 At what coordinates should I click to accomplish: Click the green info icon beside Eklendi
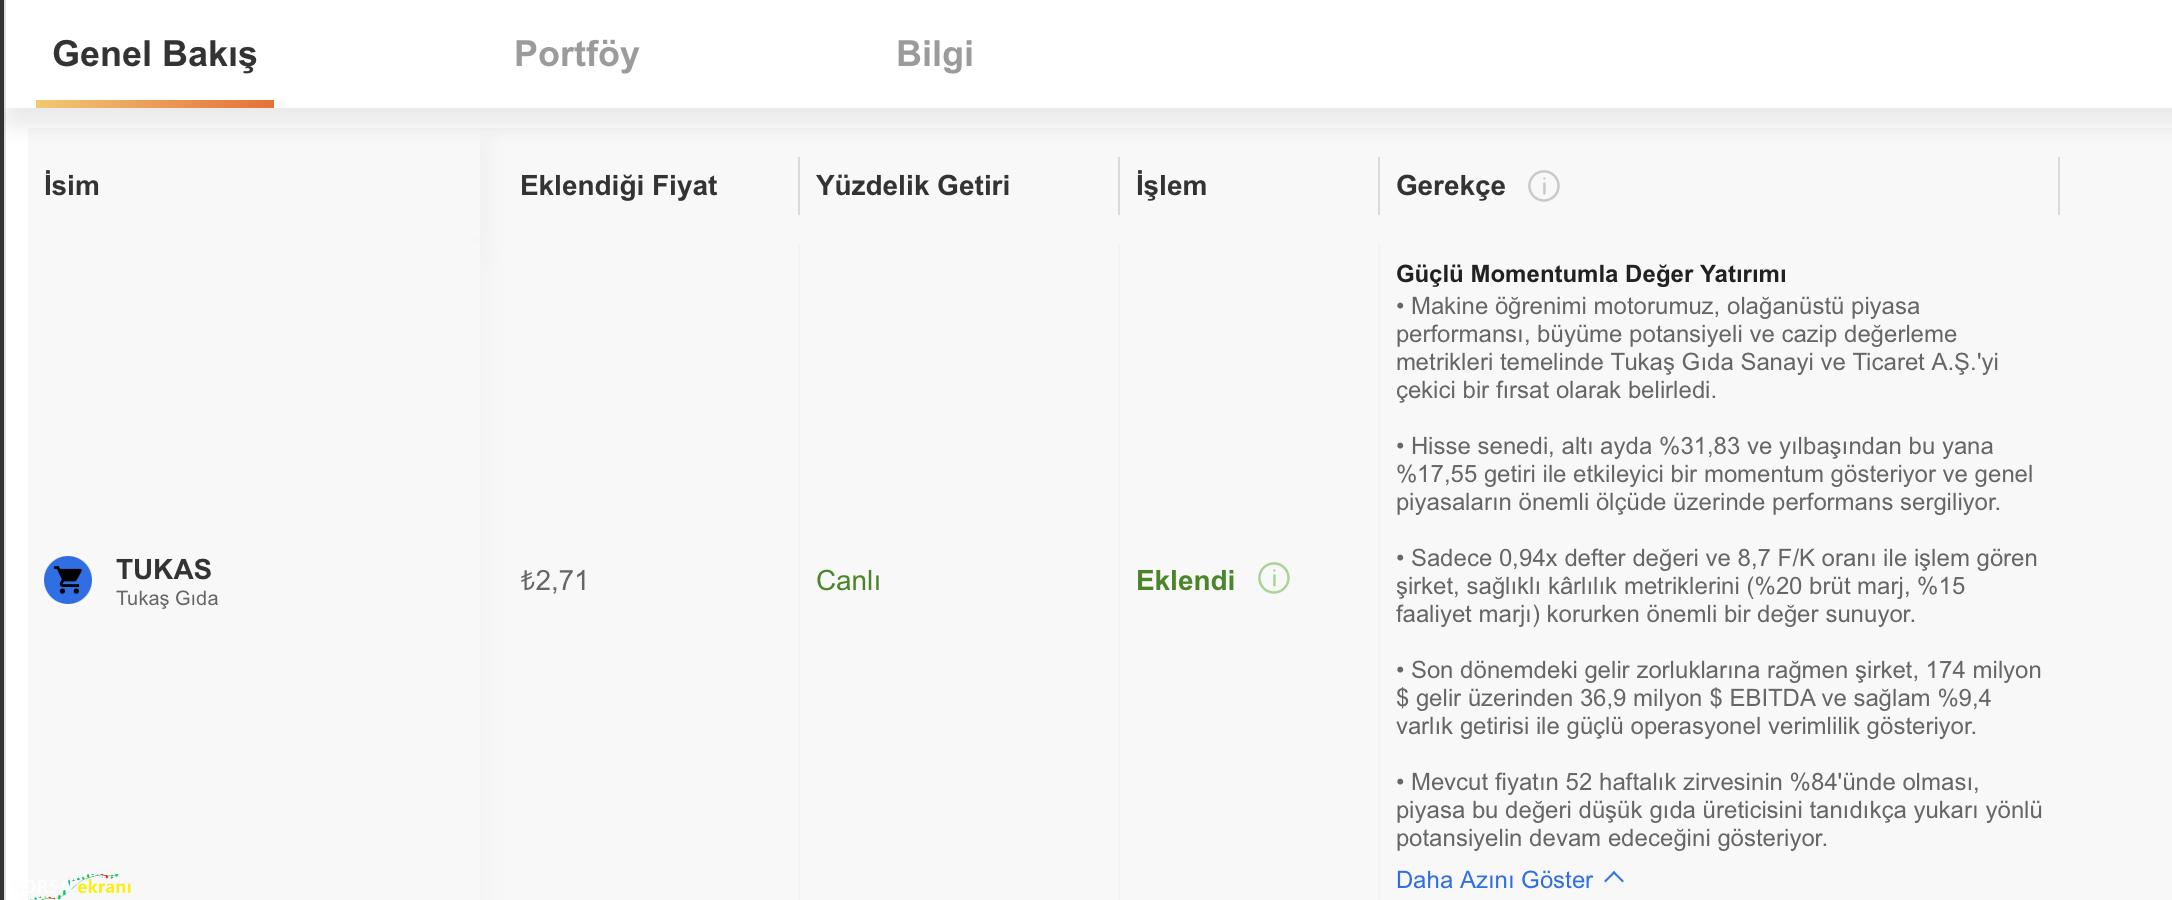coord(1273,578)
